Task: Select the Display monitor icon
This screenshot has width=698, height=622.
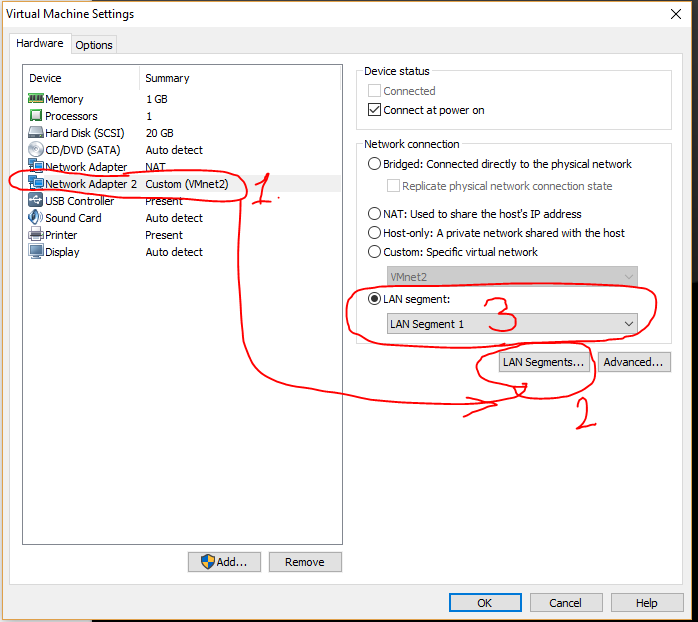Action: [35, 252]
